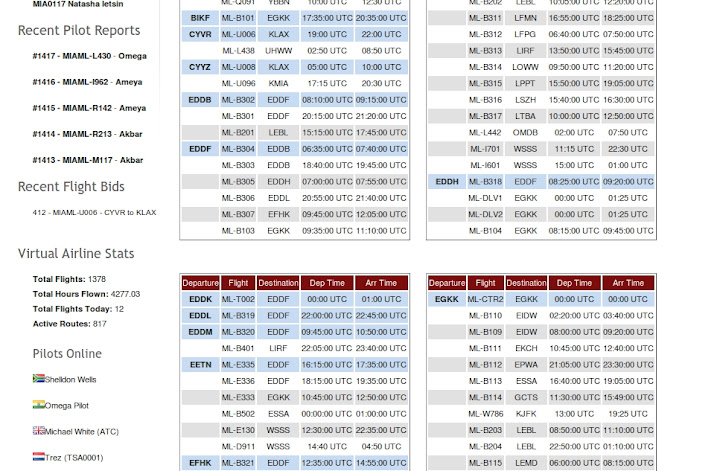Open pilot report #1413 MIAML-M117 Akbar
The image size is (720, 471).
tap(88, 160)
